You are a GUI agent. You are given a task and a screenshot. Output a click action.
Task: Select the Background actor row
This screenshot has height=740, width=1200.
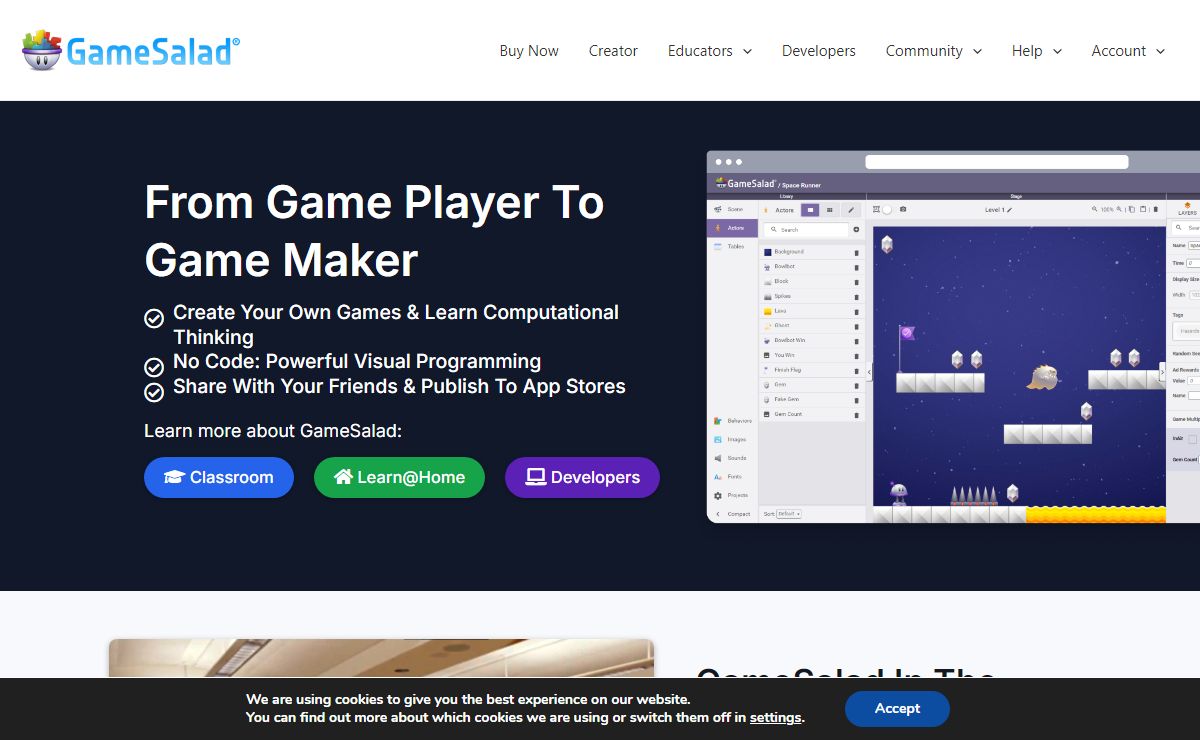tap(812, 252)
